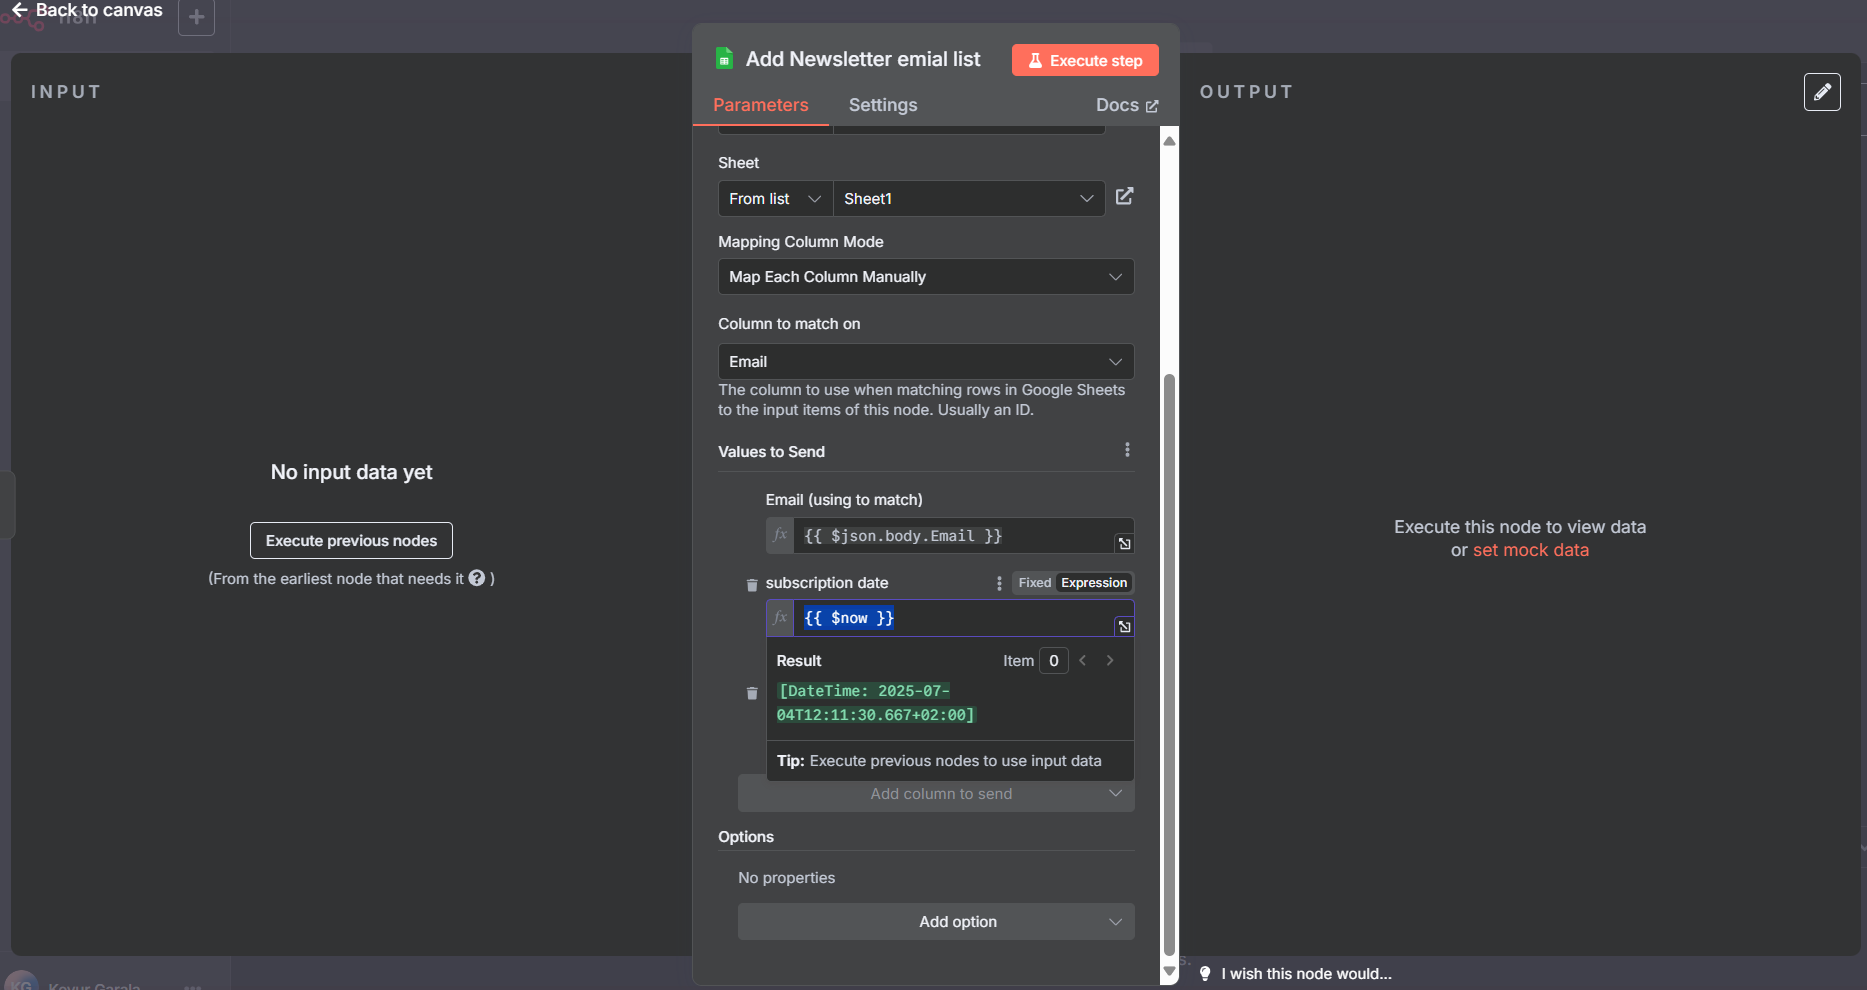Screen dimensions: 1867x990
Task: Click the subscription date expression input
Action: (x=950, y=618)
